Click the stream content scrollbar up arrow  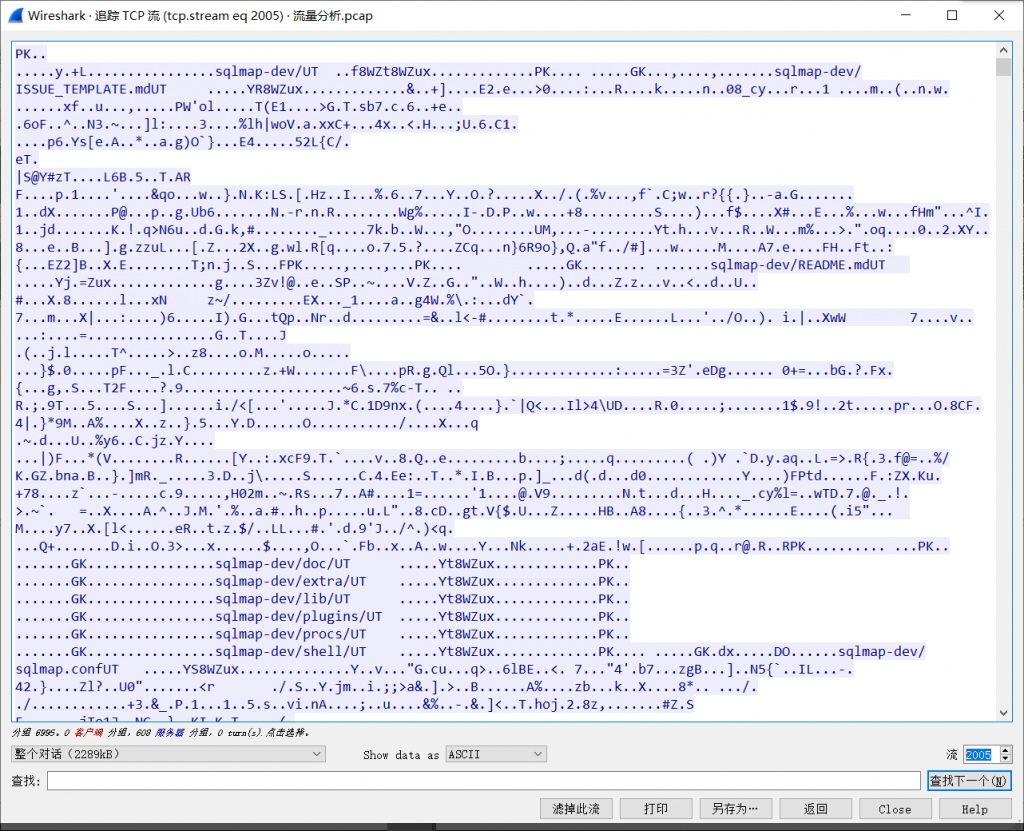pyautogui.click(x=1004, y=50)
